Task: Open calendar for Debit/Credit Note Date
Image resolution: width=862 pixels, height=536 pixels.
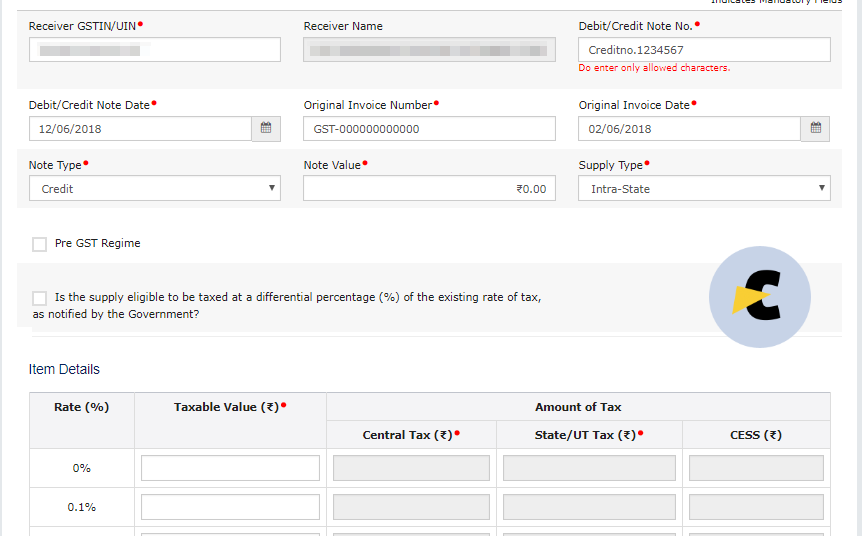Action: click(x=266, y=129)
